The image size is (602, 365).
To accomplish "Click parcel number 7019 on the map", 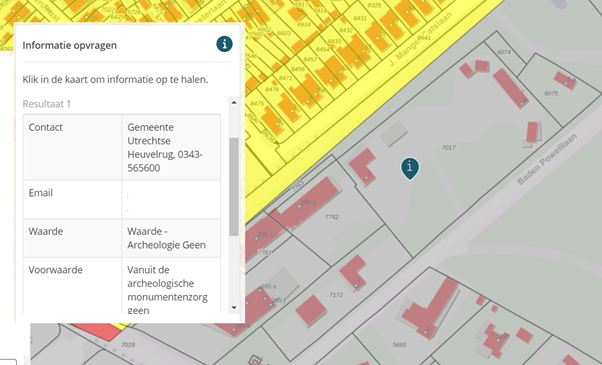I will point(128,345).
